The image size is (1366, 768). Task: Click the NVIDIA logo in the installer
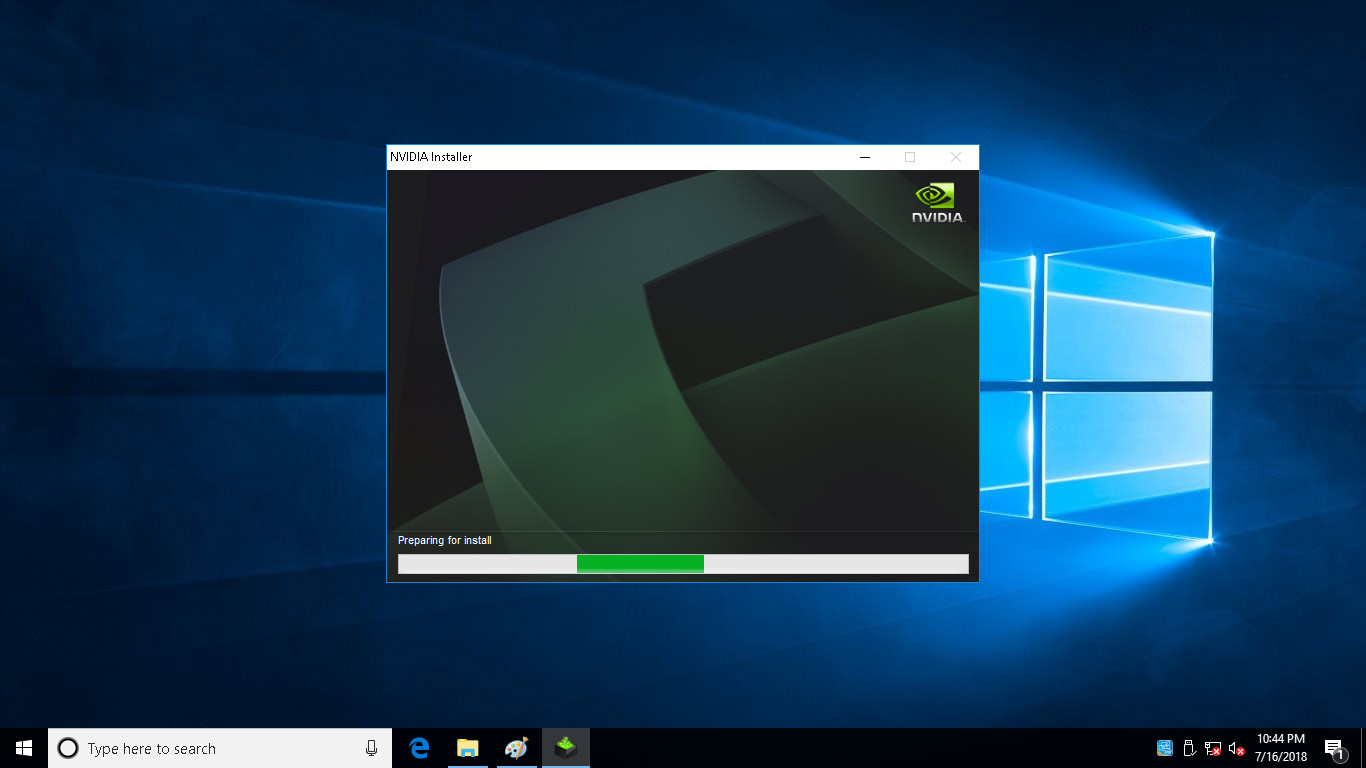pyautogui.click(x=937, y=203)
